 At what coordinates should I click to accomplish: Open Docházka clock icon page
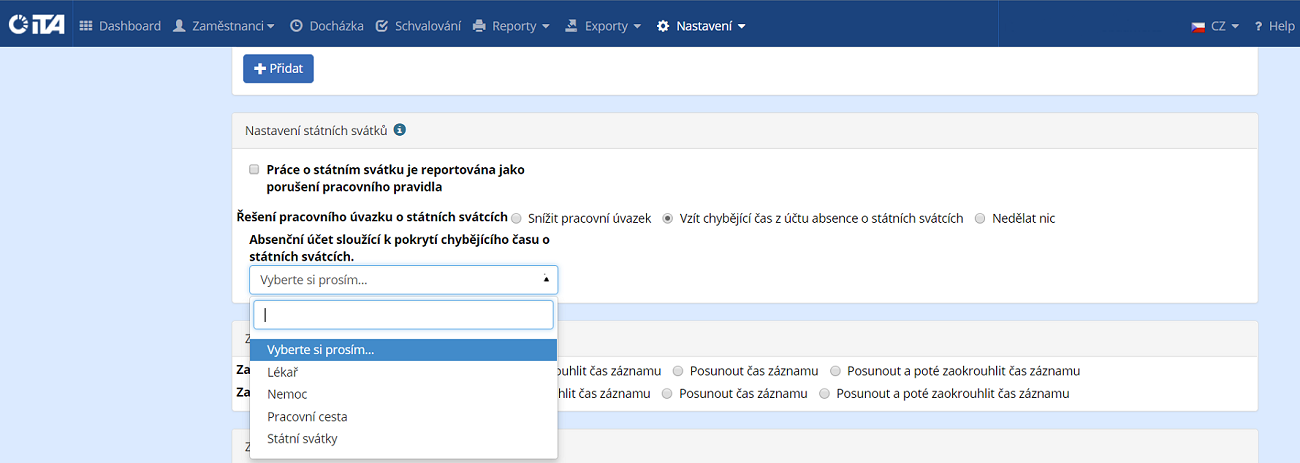(296, 26)
